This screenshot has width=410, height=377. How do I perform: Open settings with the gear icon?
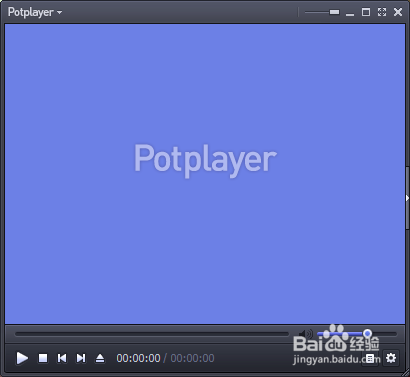pos(391,358)
